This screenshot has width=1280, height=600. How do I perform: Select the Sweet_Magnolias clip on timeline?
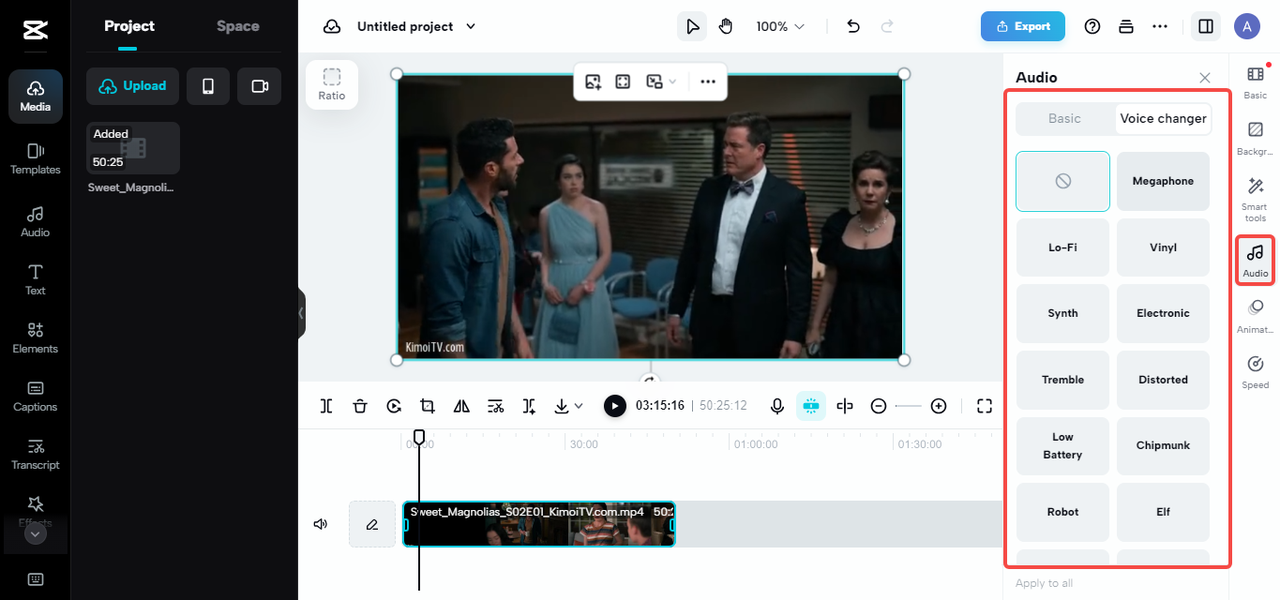tap(539, 524)
